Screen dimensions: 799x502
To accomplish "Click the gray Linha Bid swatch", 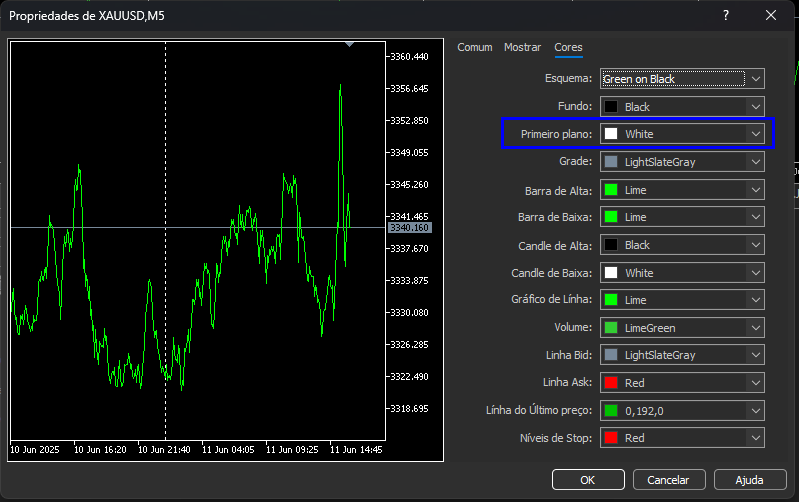I will point(611,355).
